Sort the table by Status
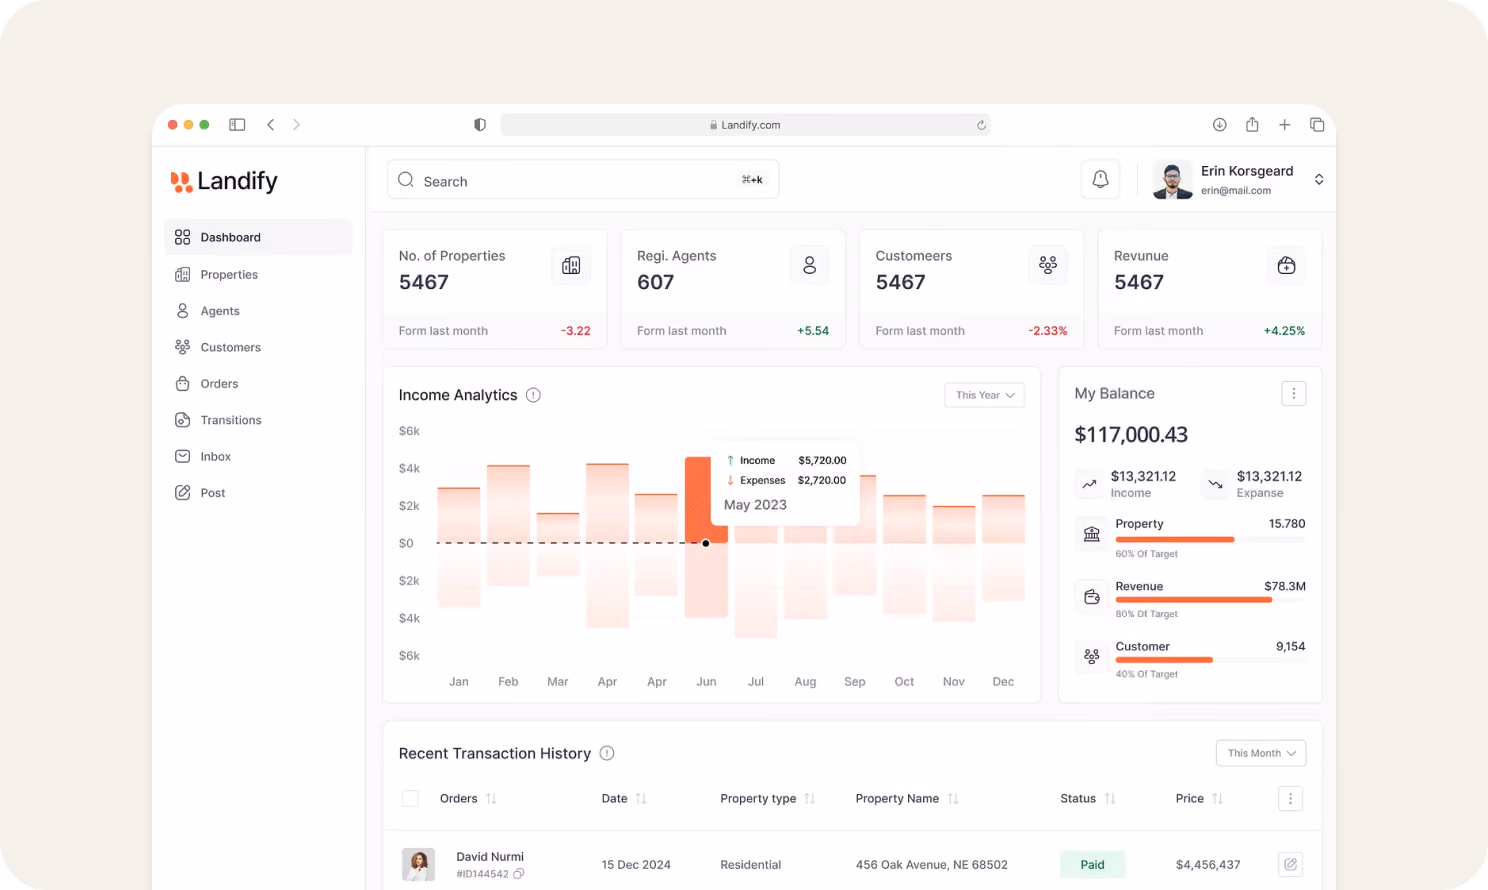 (1110, 799)
